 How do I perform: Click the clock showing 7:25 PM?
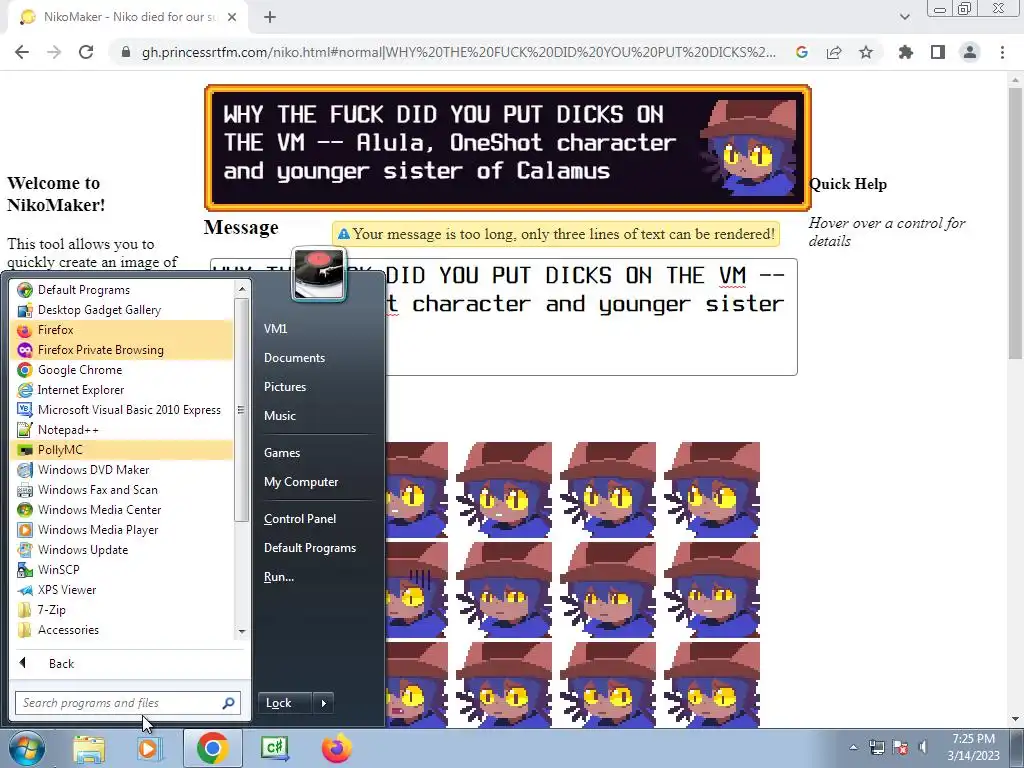[974, 748]
